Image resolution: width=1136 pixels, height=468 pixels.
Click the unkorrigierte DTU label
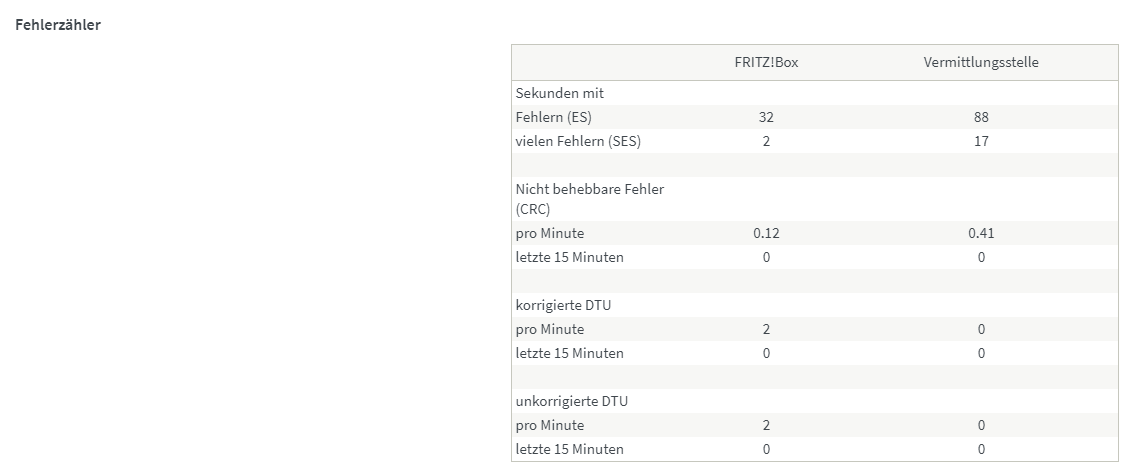(x=572, y=401)
